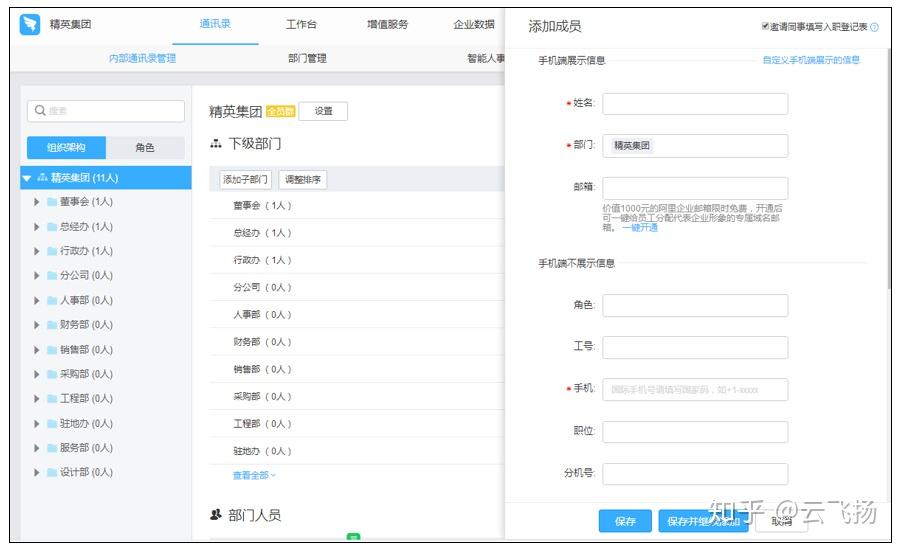Click the 董事会（1人） row in 下级部门 list

pyautogui.click(x=356, y=206)
